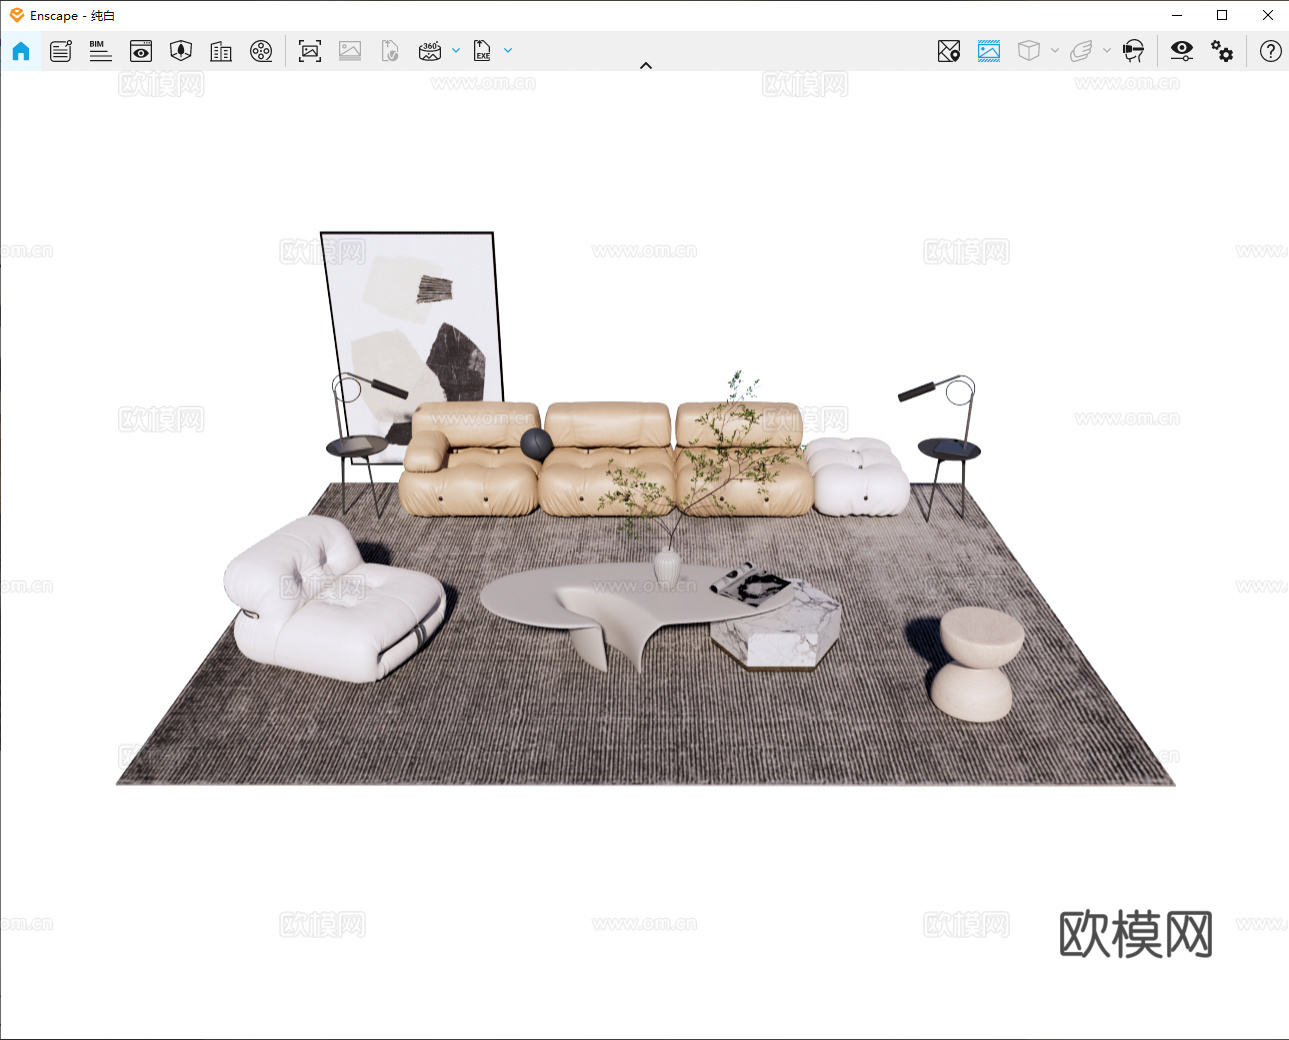Export a standalone EXE file
The image size is (1289, 1040).
482,51
